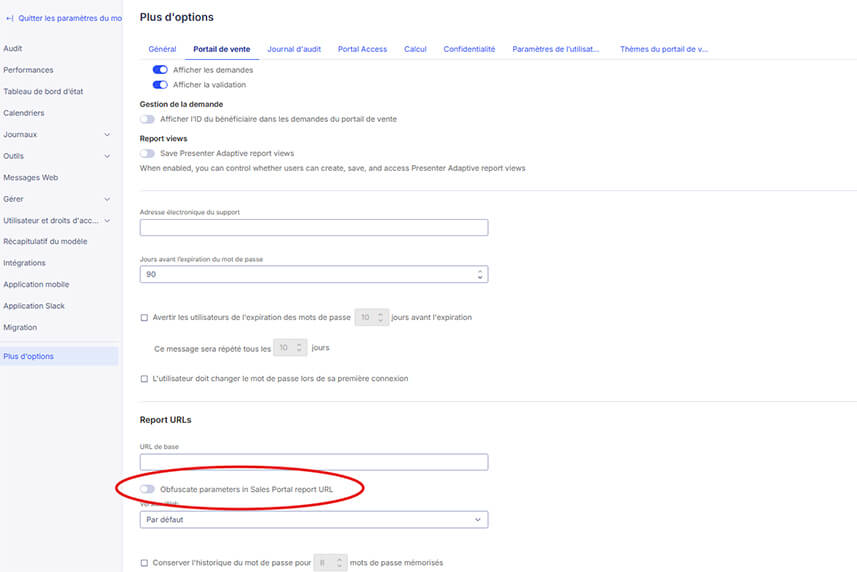Click the back arrow to quit model settings

9,18
